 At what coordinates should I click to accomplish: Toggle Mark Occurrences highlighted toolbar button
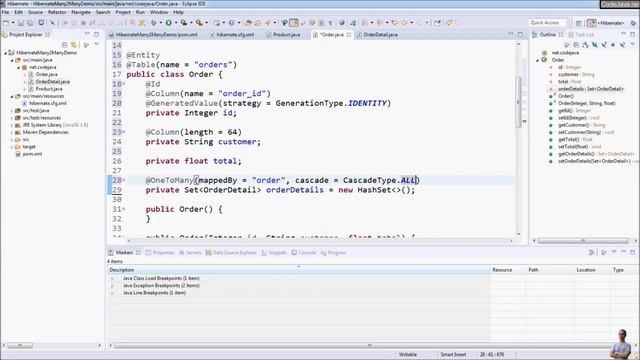pos(293,23)
